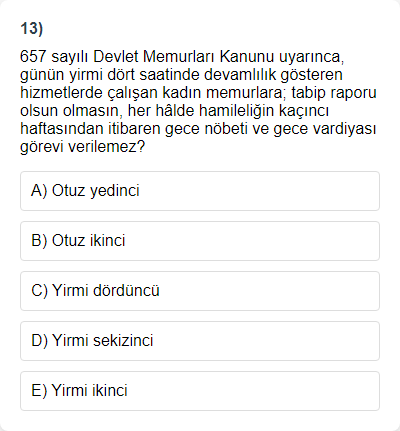Choose option C) Yirmi dördüncü
This screenshot has height=431, width=400.
point(200,291)
